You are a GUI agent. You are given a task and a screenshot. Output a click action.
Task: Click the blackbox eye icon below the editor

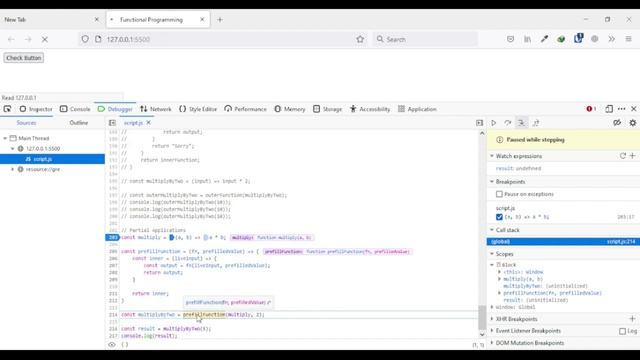pyautogui.click(x=112, y=344)
